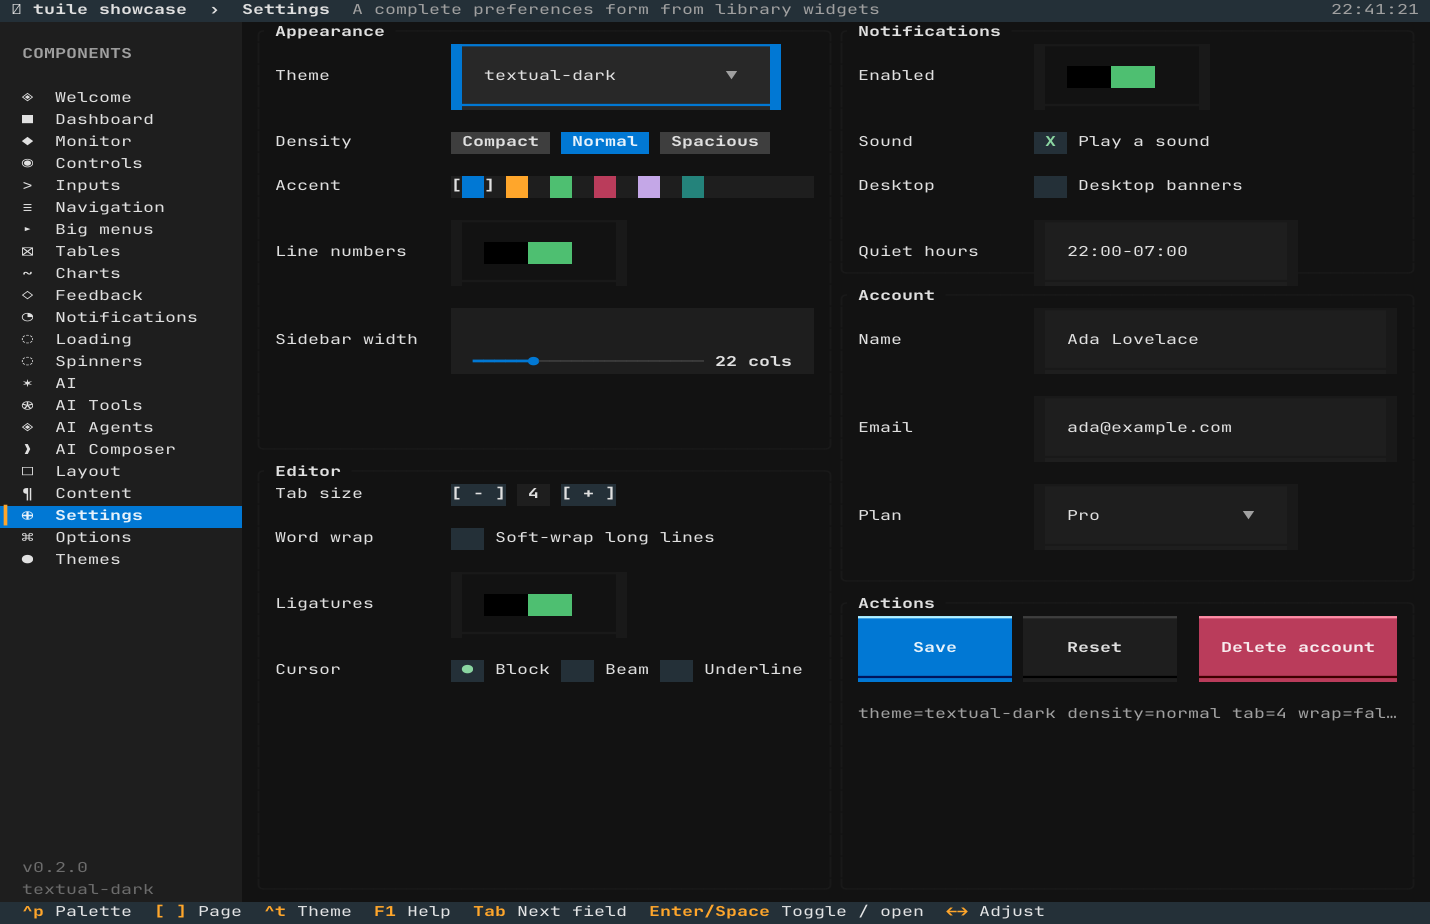Click the Tables grid icon

click(28, 251)
